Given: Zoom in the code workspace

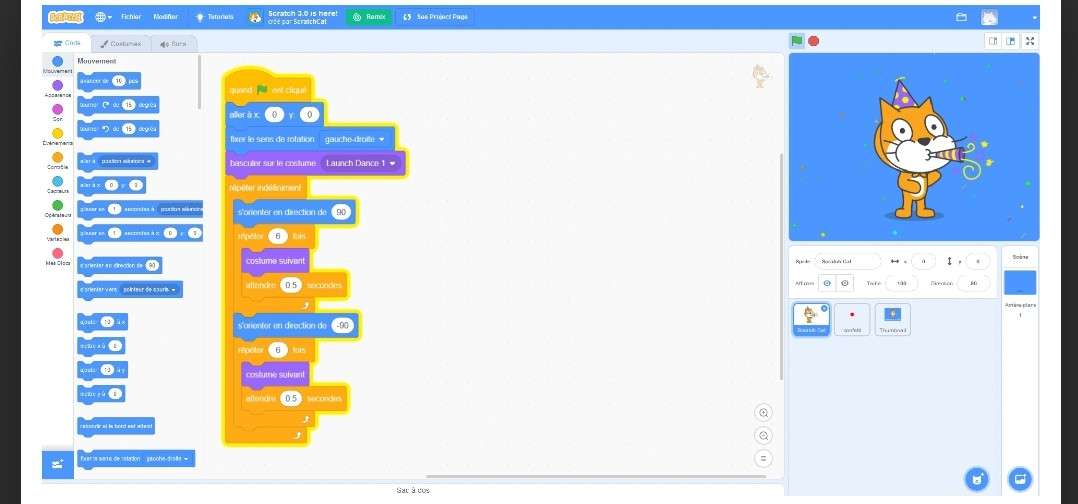Looking at the screenshot, I should click(763, 413).
